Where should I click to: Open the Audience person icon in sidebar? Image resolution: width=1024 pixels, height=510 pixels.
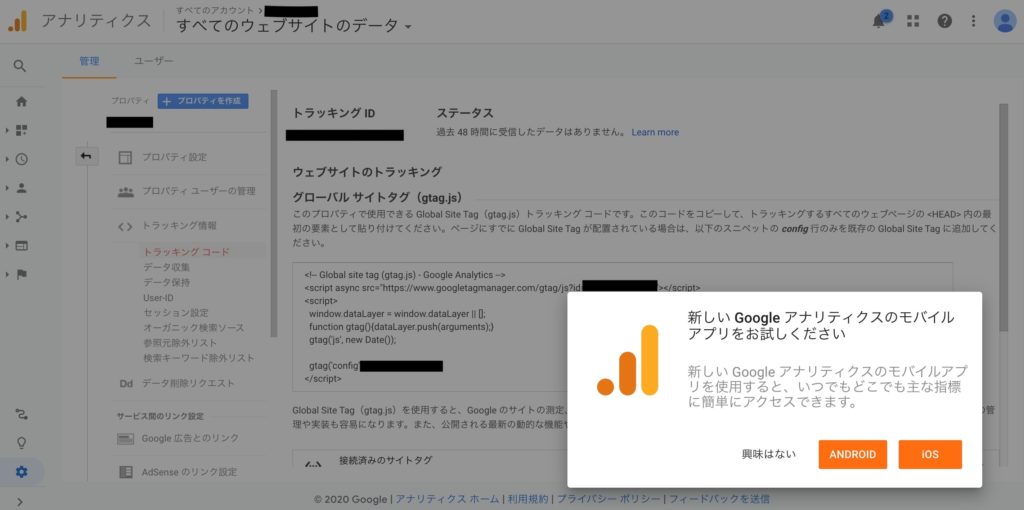(x=21, y=188)
